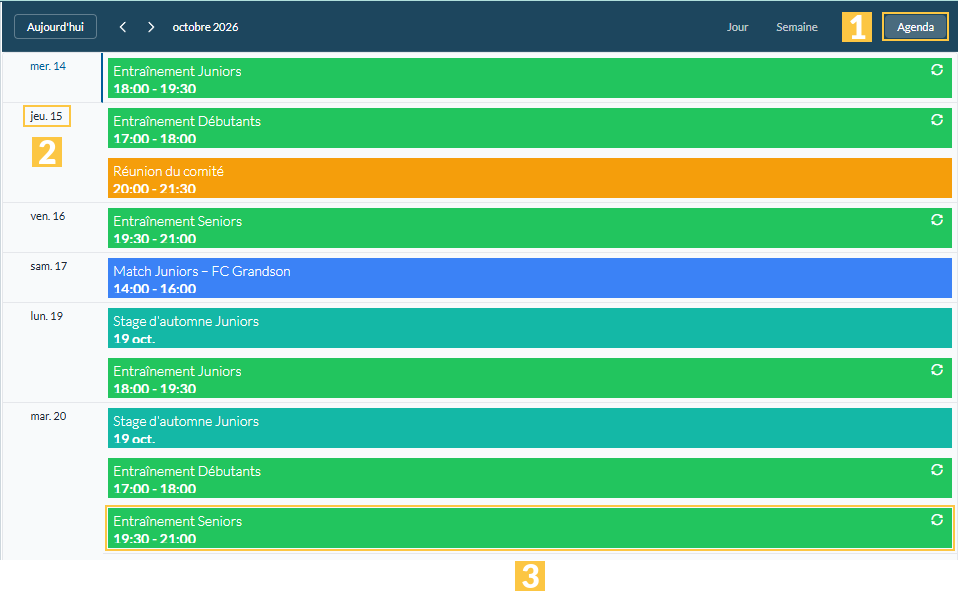Jump to today with the Aujourd'hui button

[x=55, y=27]
